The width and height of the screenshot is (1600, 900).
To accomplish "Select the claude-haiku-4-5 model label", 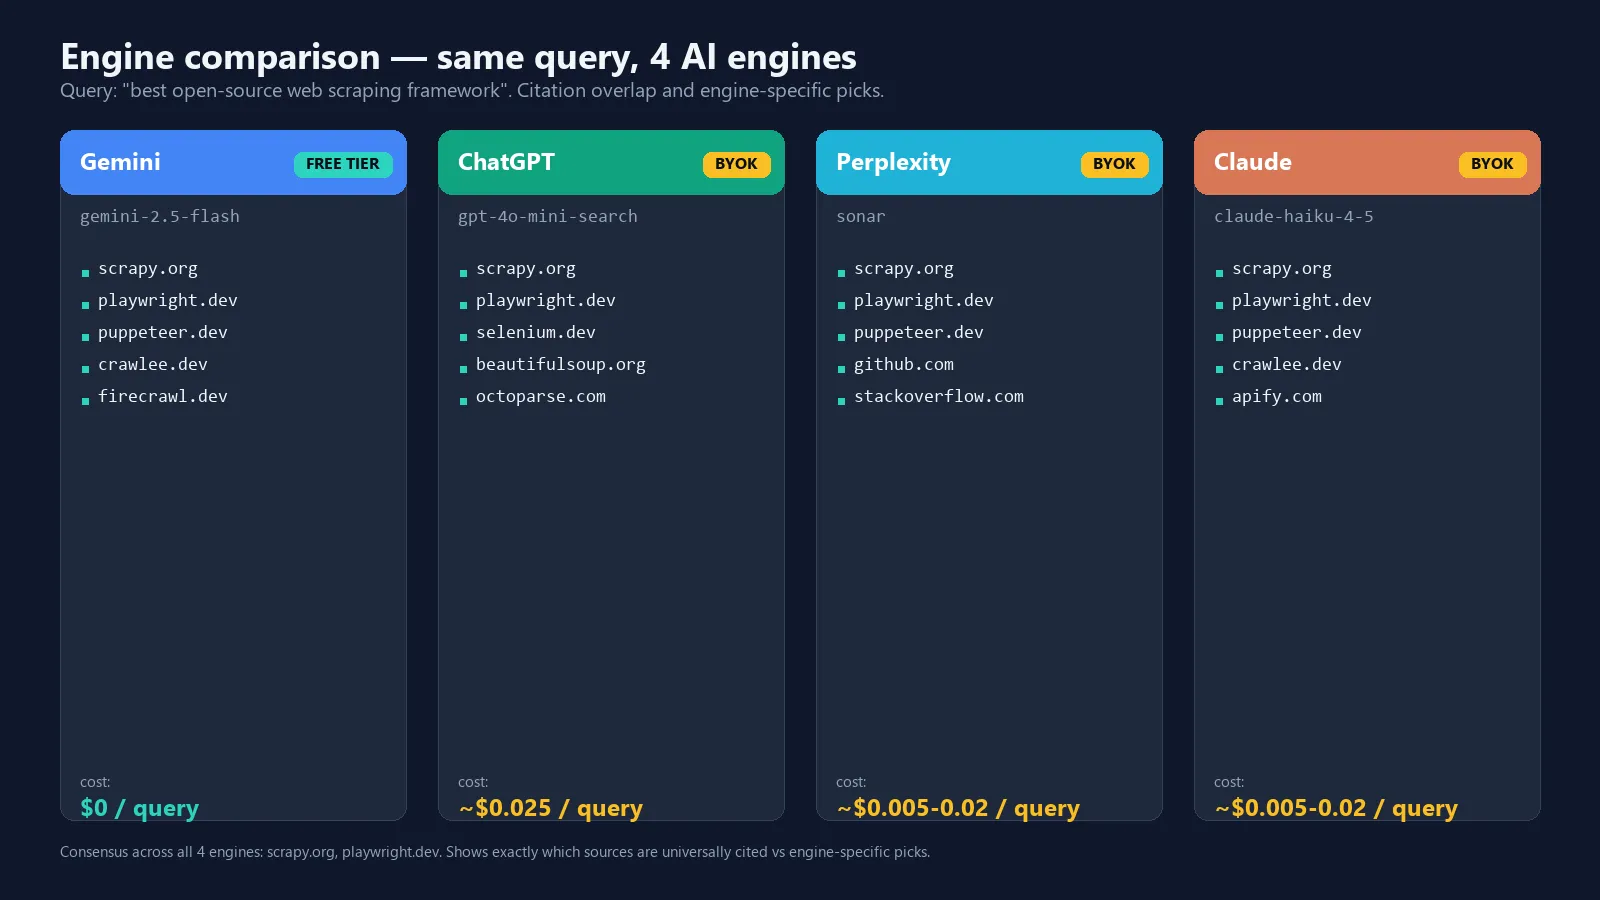I will [1294, 216].
